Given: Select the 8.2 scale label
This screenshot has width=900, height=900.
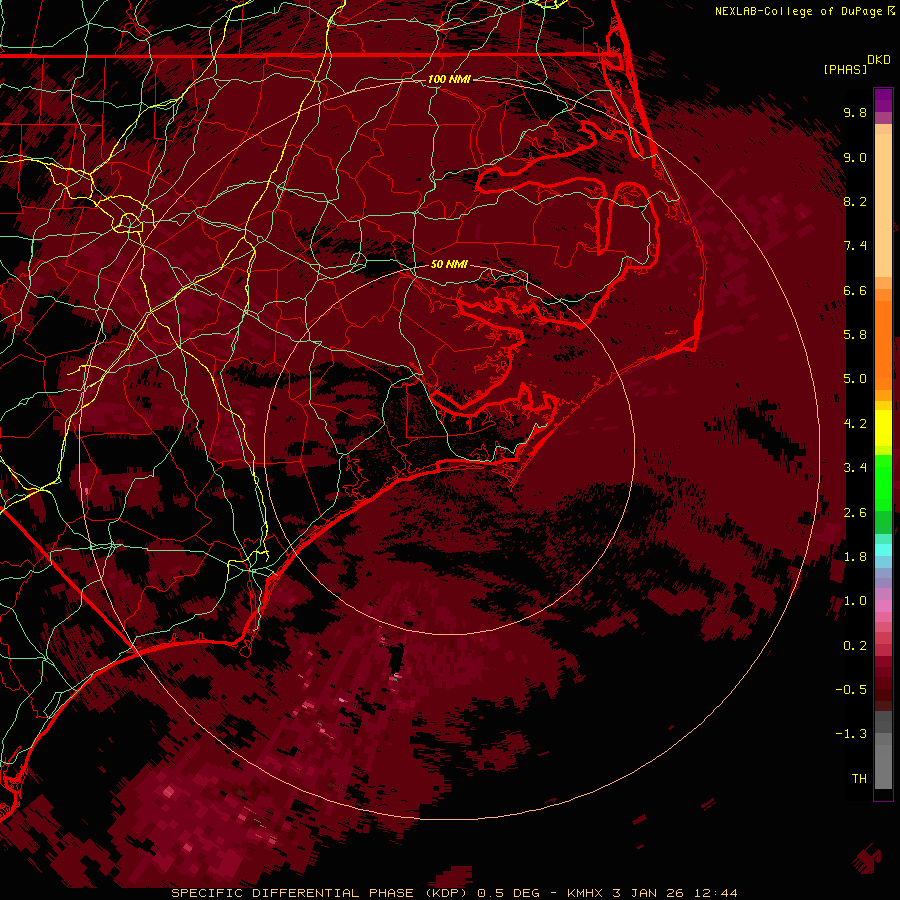Looking at the screenshot, I should tap(855, 201).
